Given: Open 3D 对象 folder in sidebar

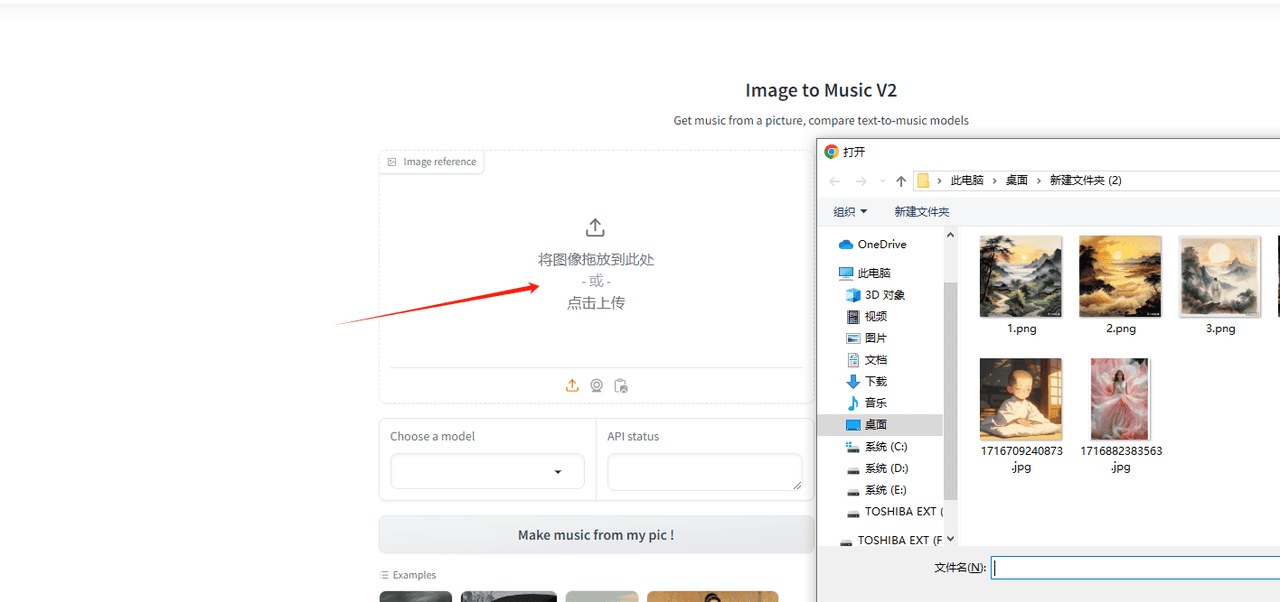Looking at the screenshot, I should 876,295.
